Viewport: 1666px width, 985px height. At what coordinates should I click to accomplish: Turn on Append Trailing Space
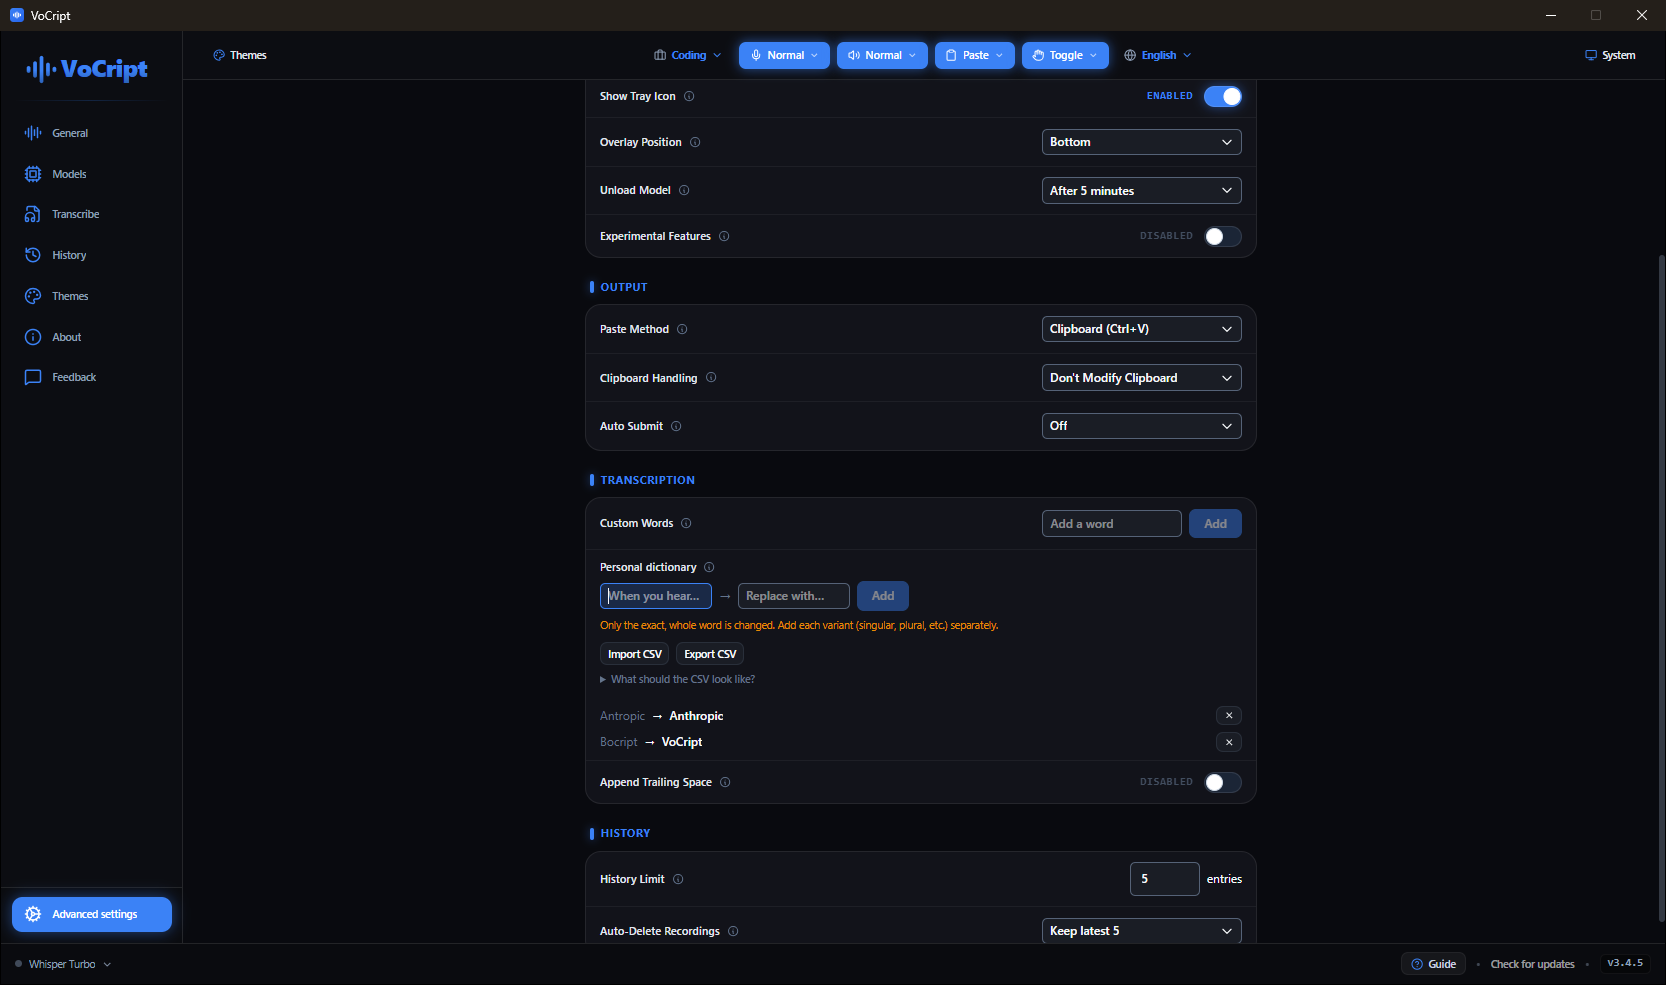pos(1223,782)
